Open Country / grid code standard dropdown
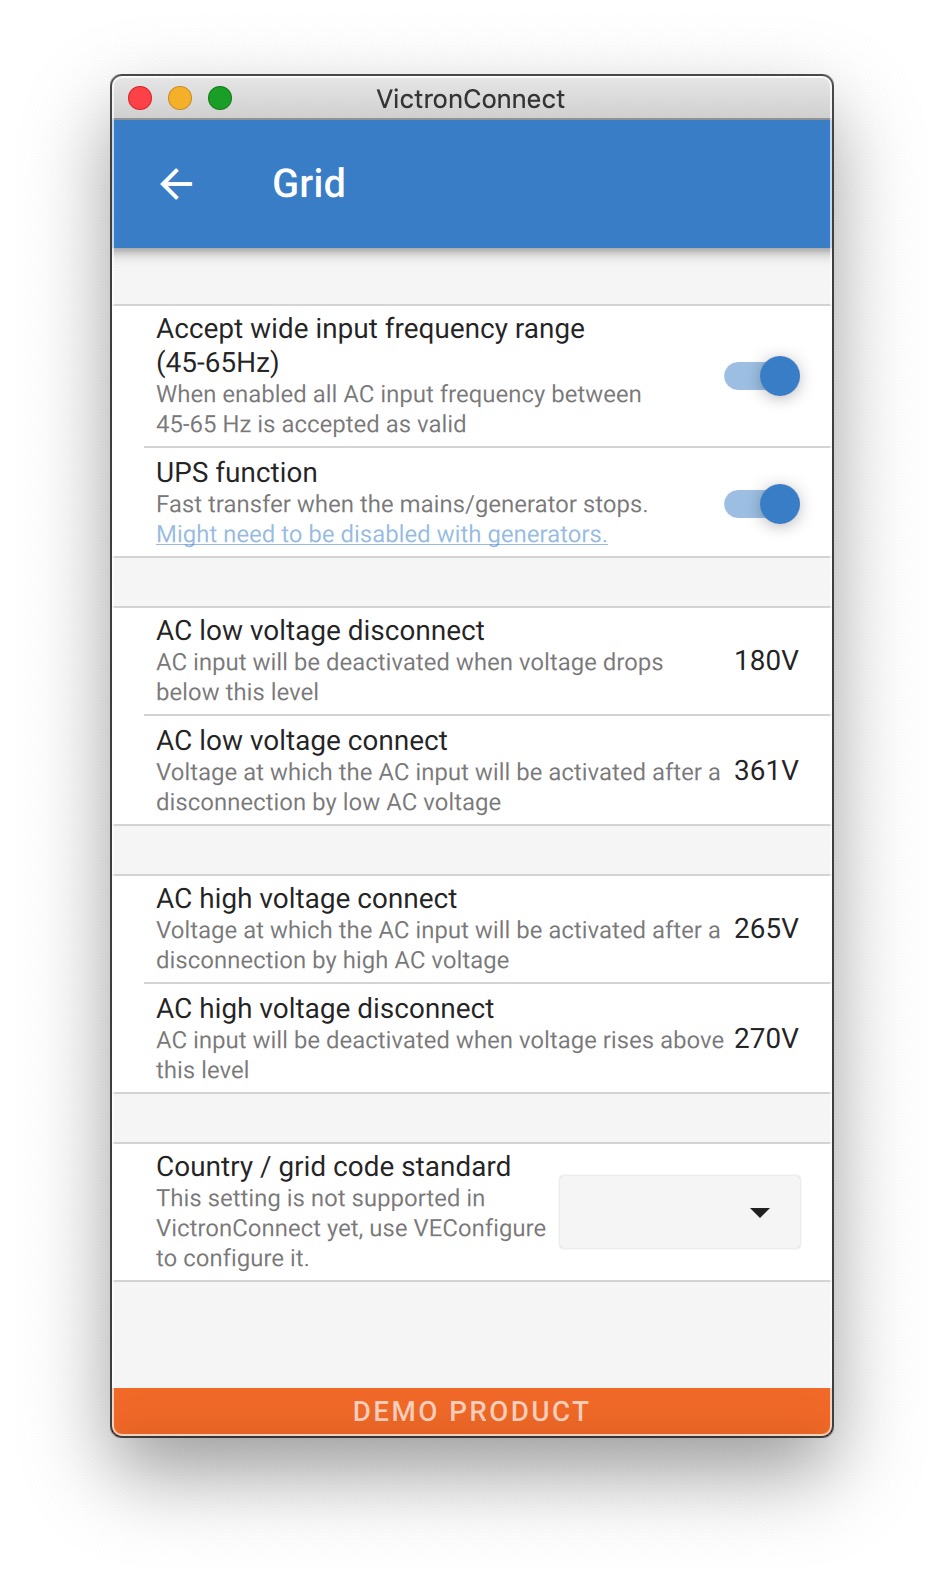 [679, 1212]
